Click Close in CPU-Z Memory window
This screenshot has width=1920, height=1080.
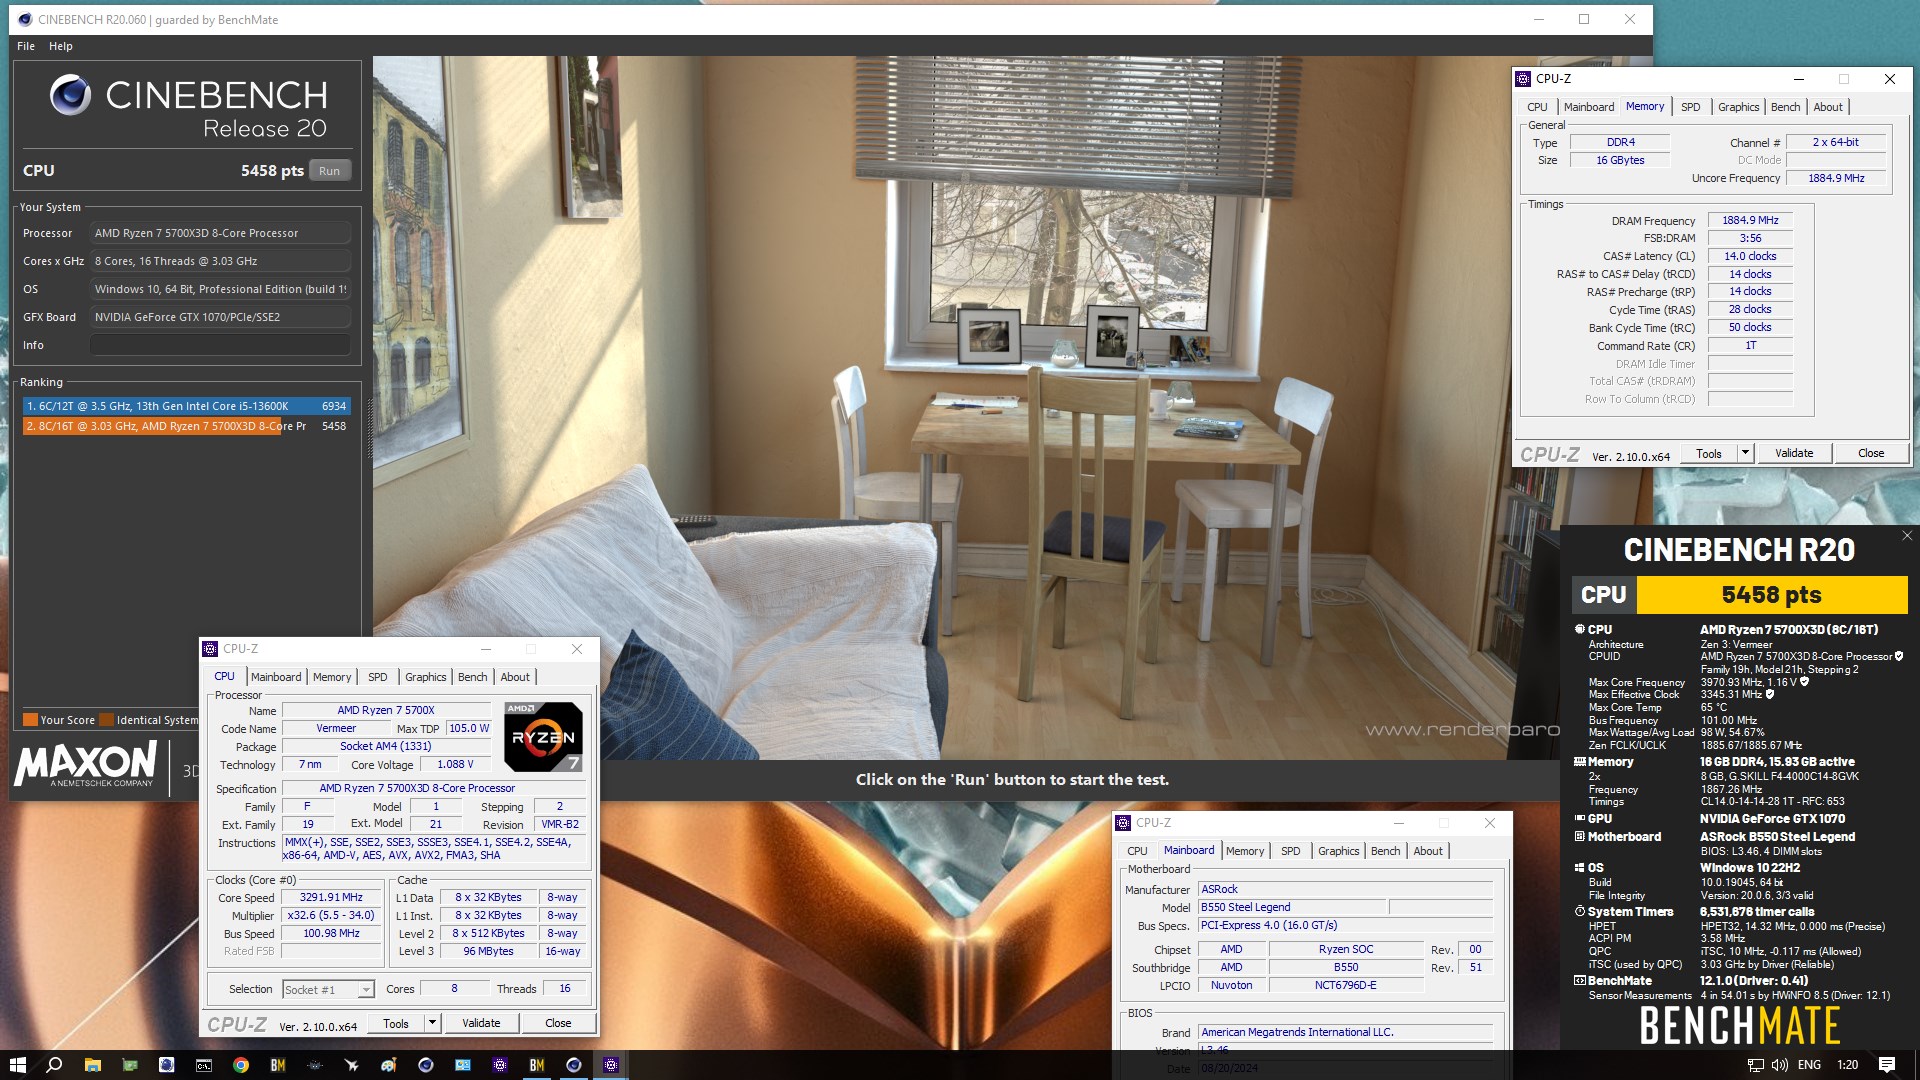pos(1871,453)
